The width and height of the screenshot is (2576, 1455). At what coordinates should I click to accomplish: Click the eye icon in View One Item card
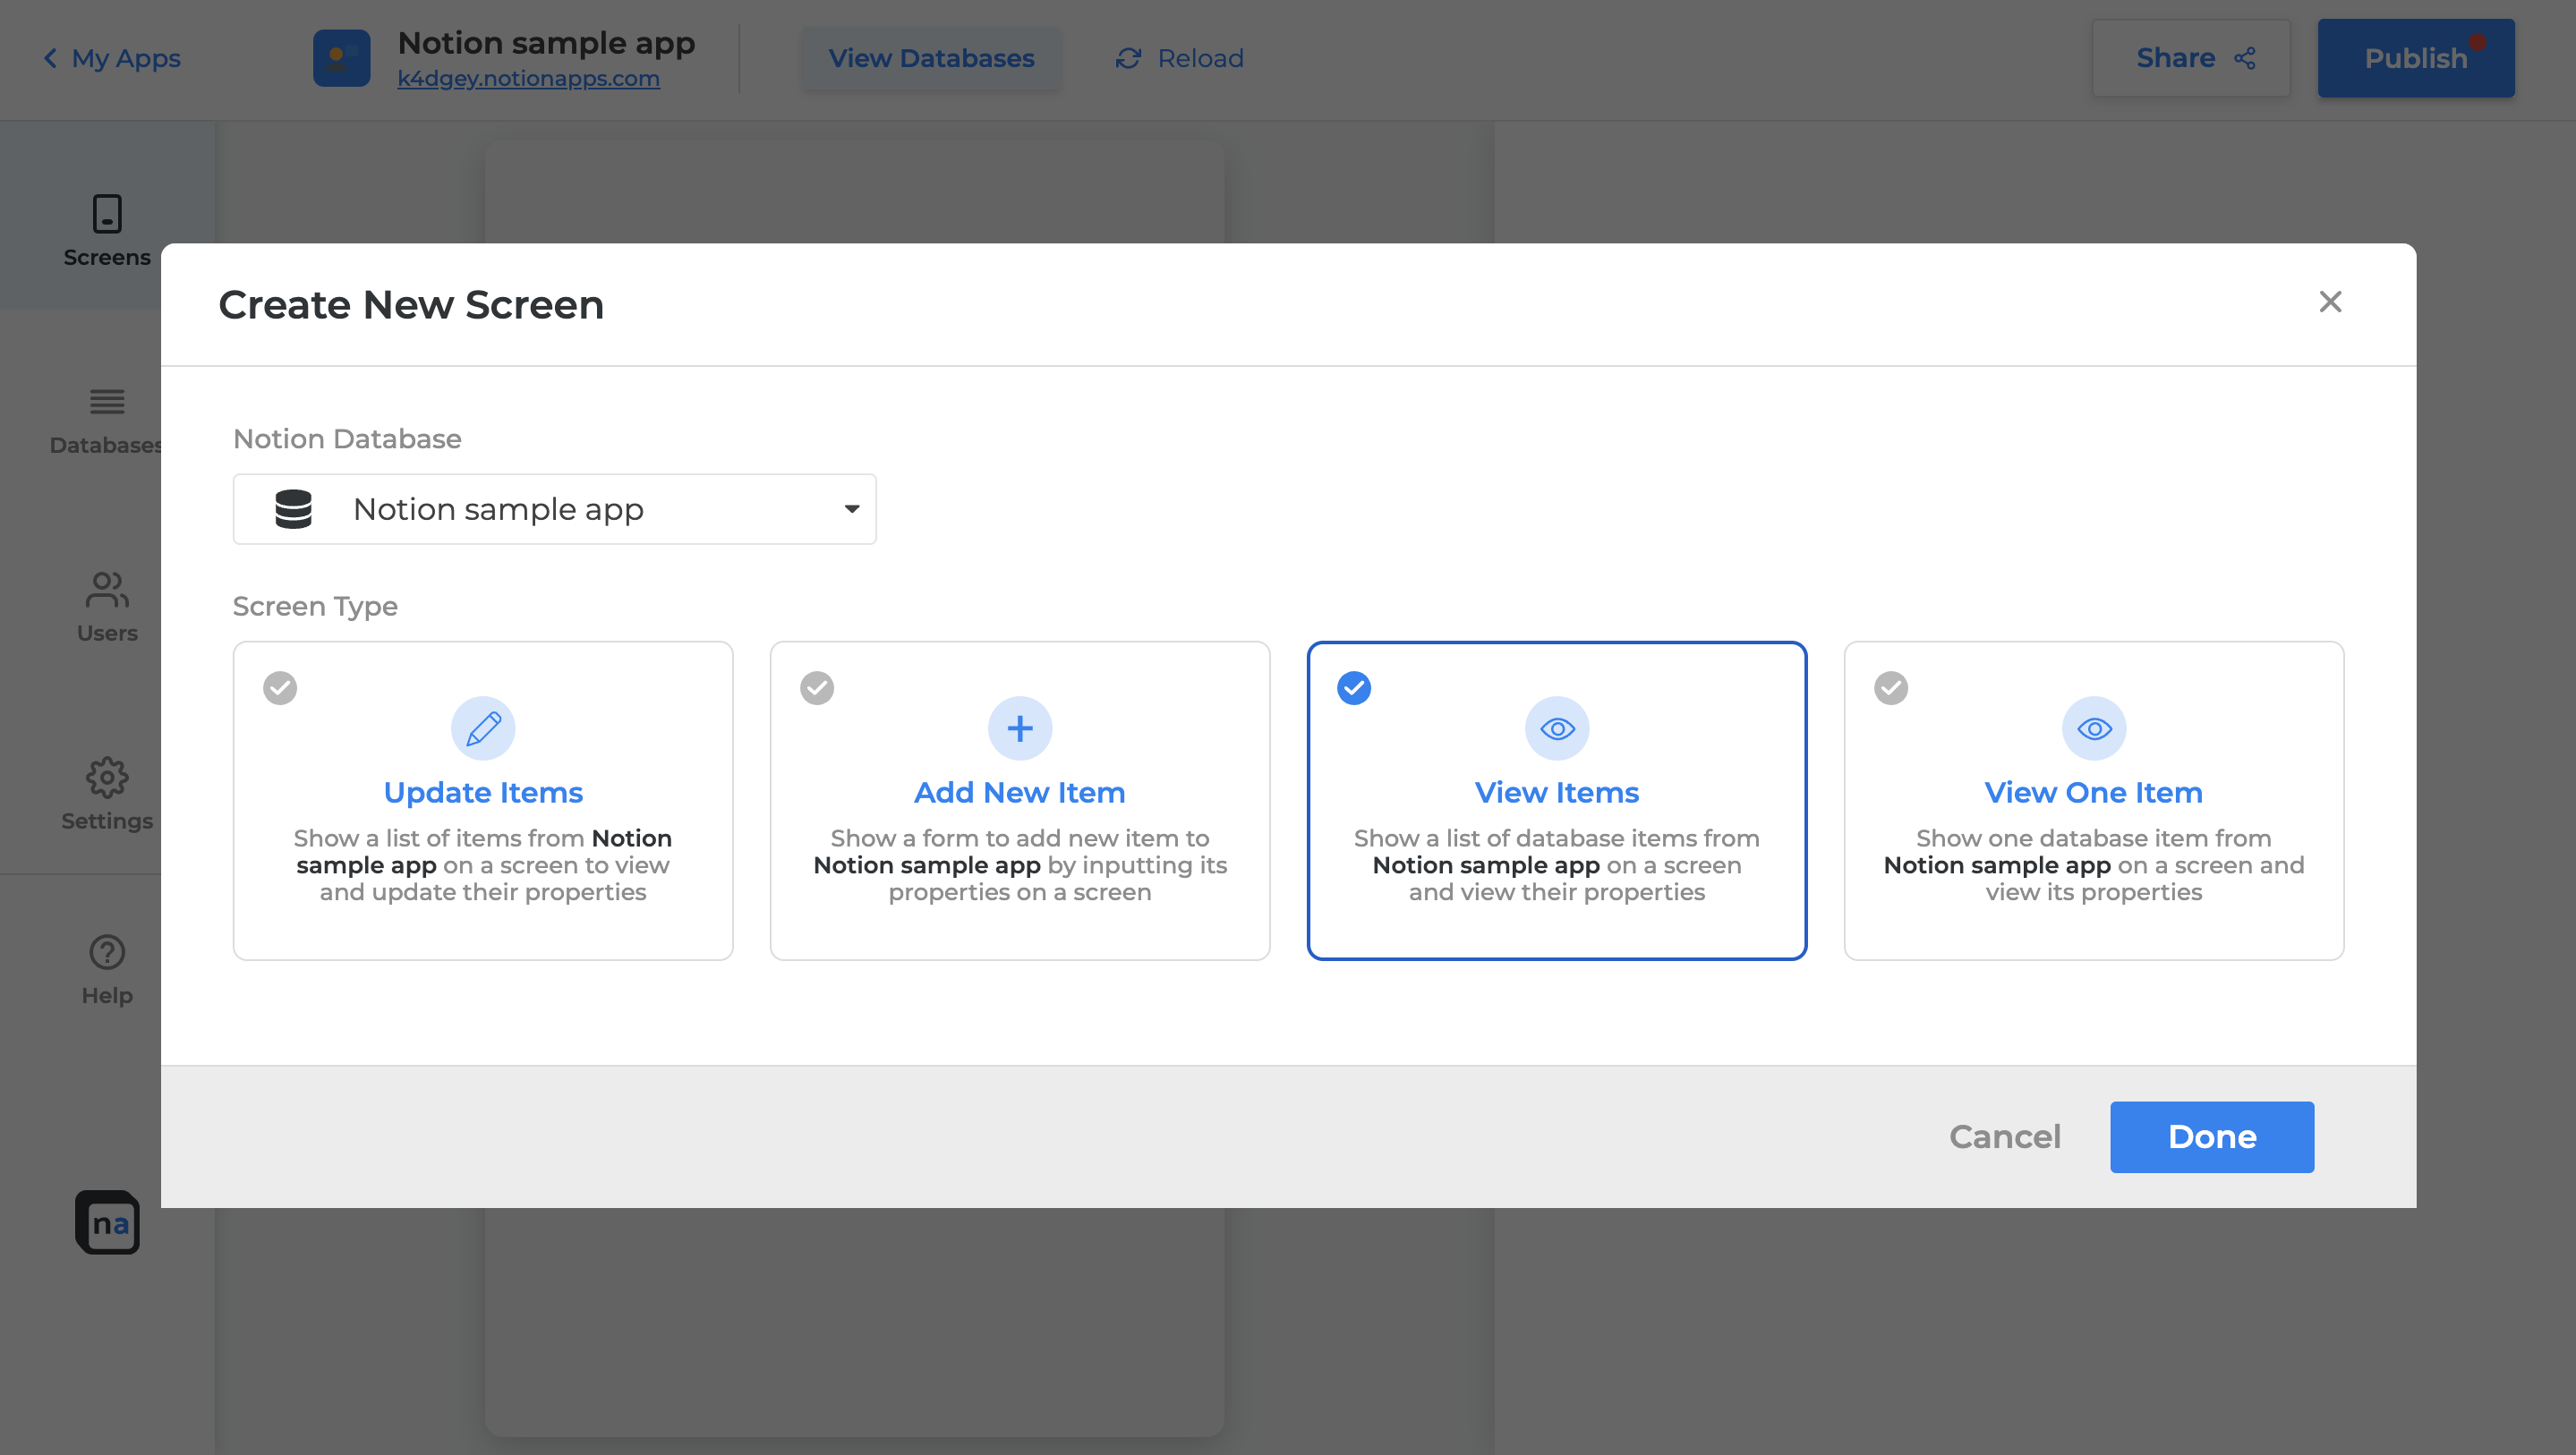[x=2093, y=728]
